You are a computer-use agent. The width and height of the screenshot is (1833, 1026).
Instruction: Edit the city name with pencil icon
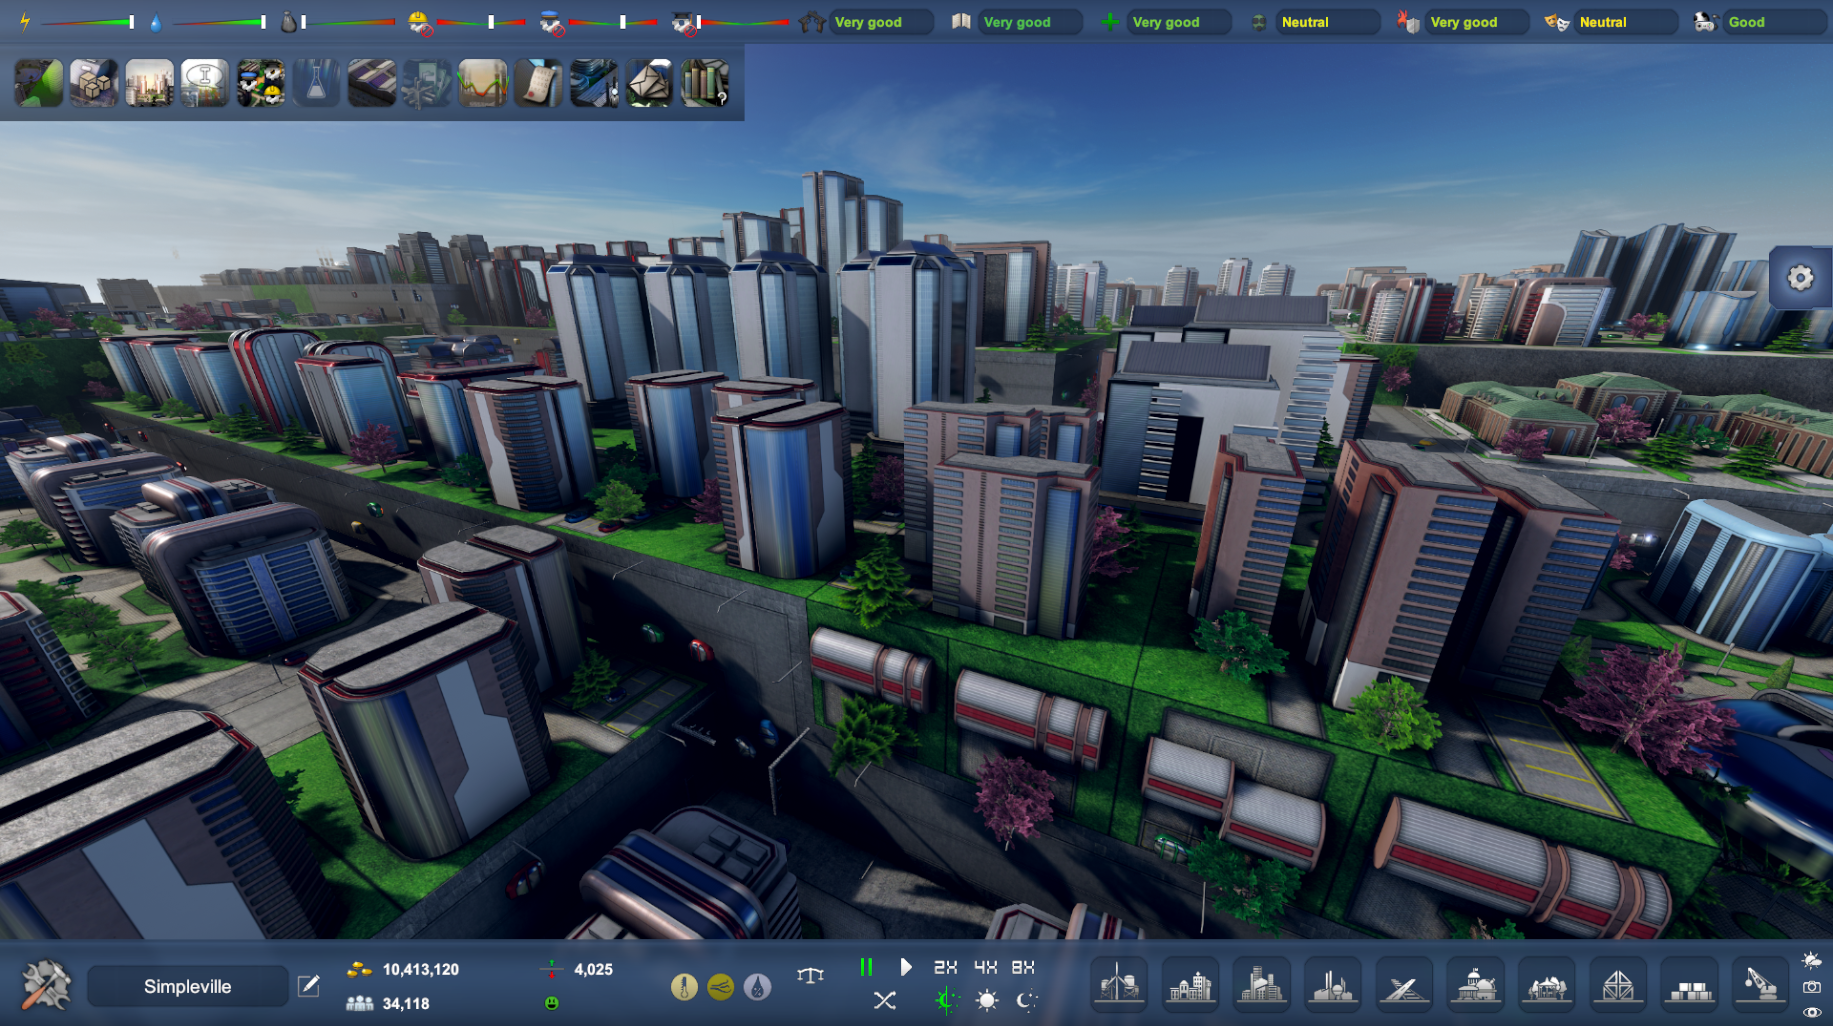(x=309, y=986)
